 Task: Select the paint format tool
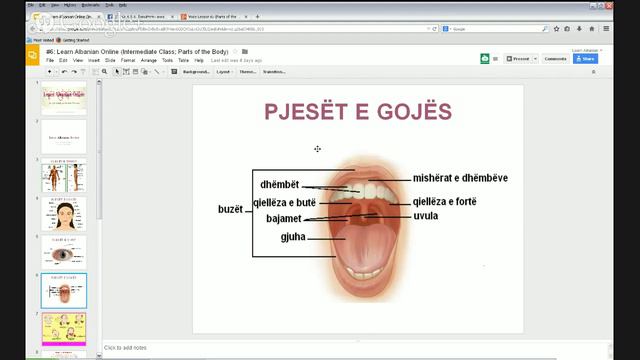coord(83,72)
